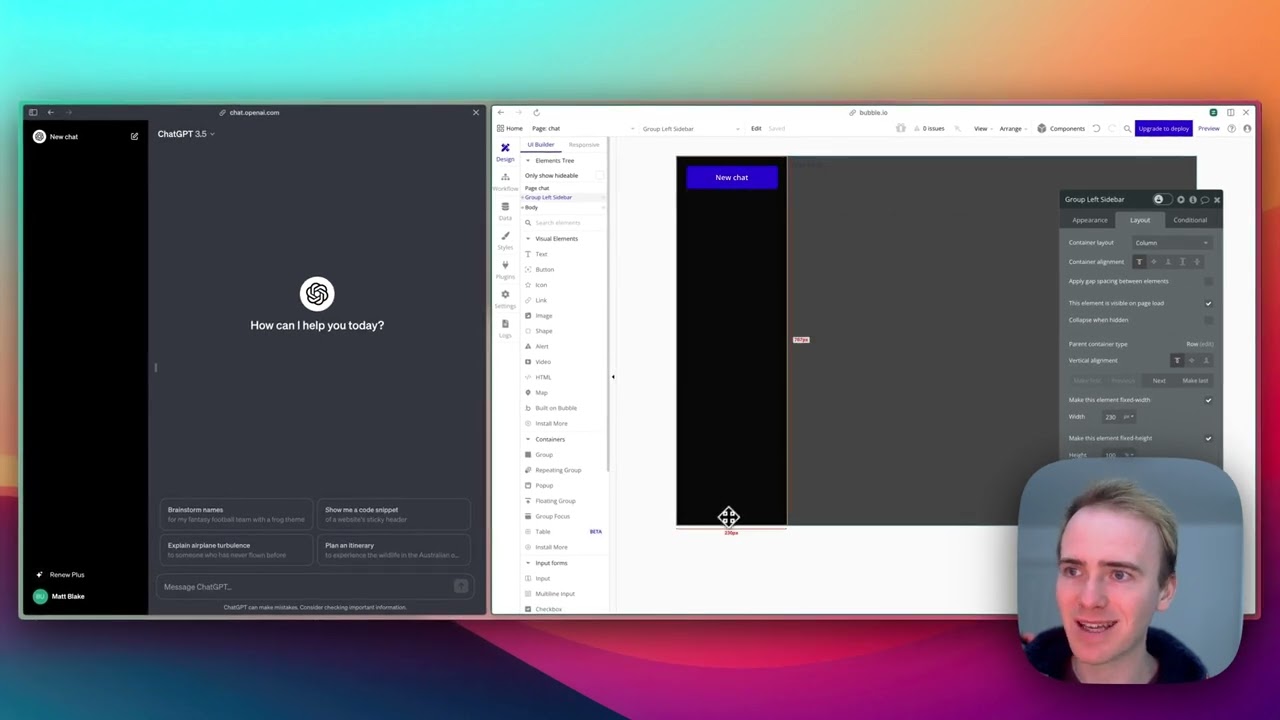This screenshot has width=1280, height=720.
Task: Click the Preview link in Bubble
Action: (x=1209, y=128)
